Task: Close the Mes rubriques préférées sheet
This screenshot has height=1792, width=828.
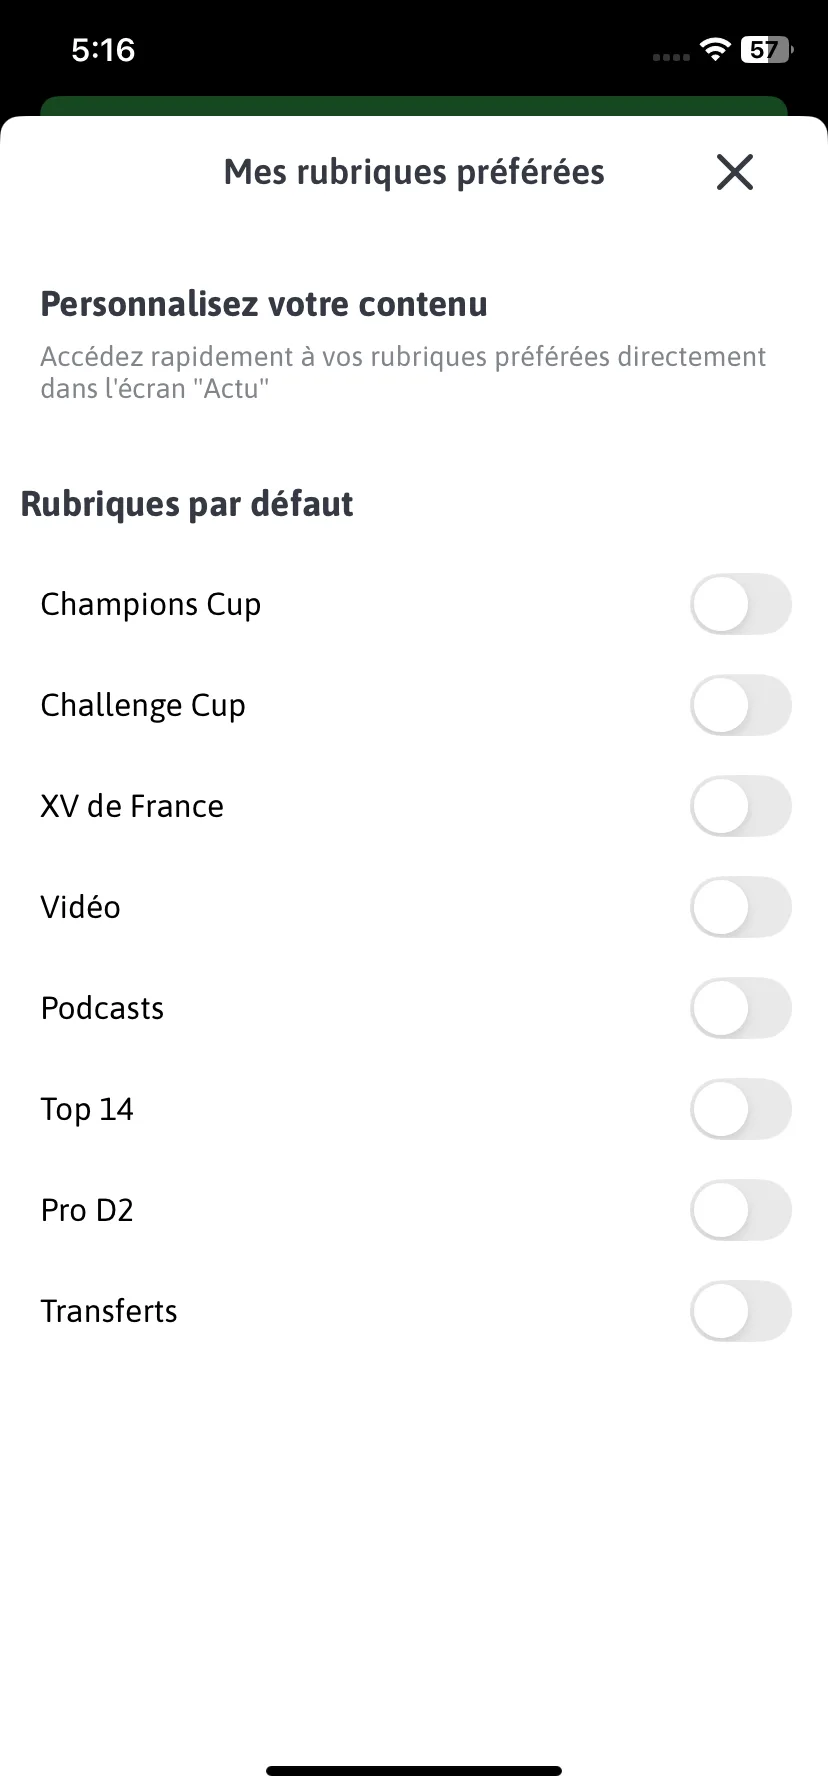Action: [x=735, y=173]
